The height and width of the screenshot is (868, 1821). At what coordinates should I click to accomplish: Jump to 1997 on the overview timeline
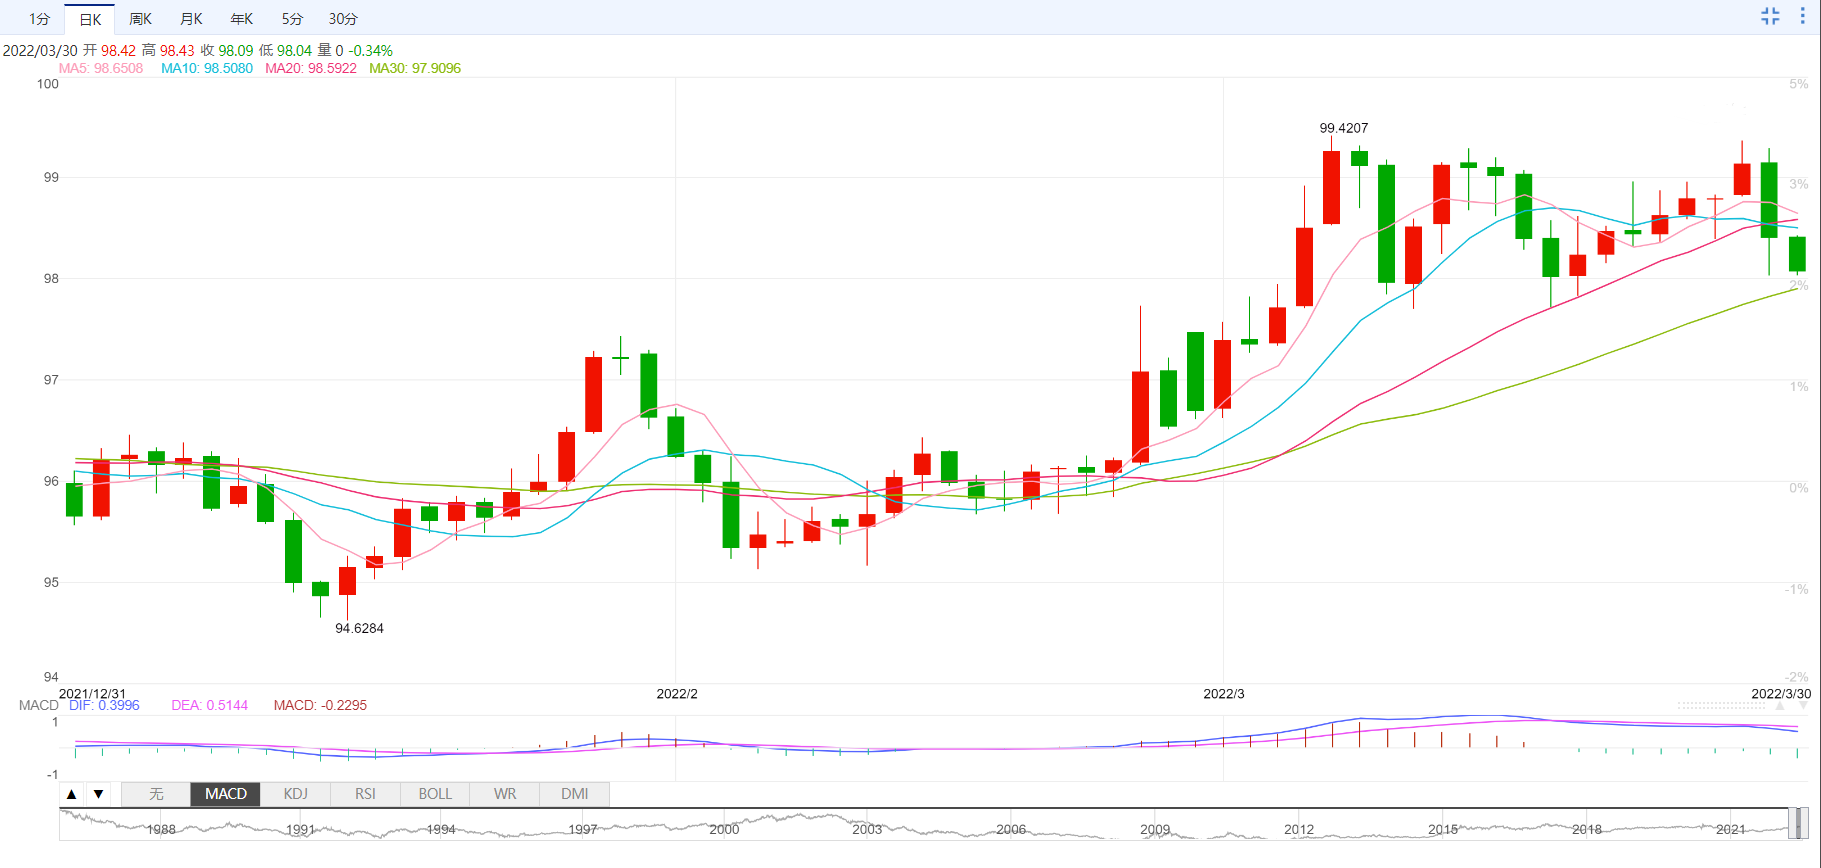click(583, 829)
